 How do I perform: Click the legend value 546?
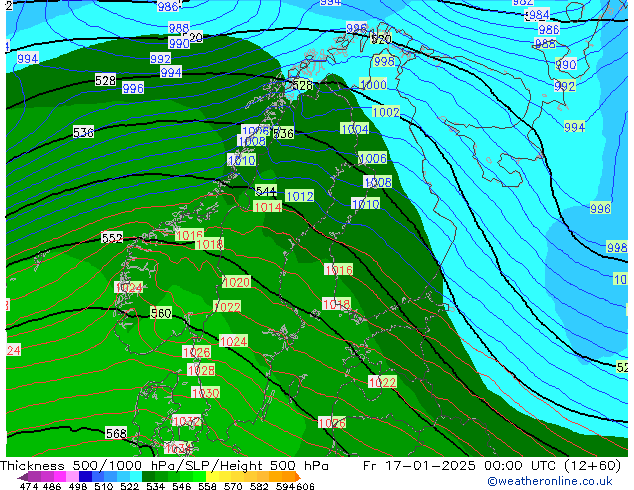point(182,486)
